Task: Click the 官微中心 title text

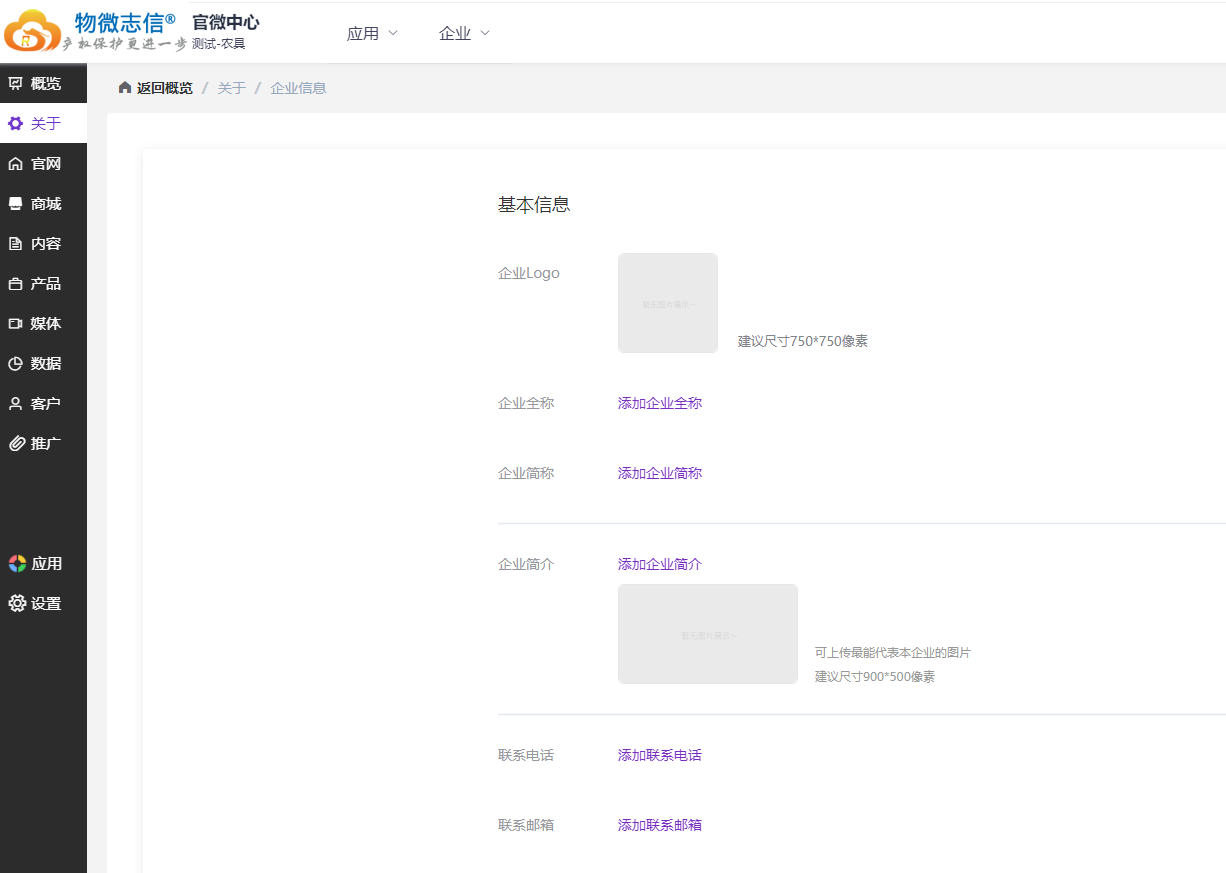Action: [226, 22]
